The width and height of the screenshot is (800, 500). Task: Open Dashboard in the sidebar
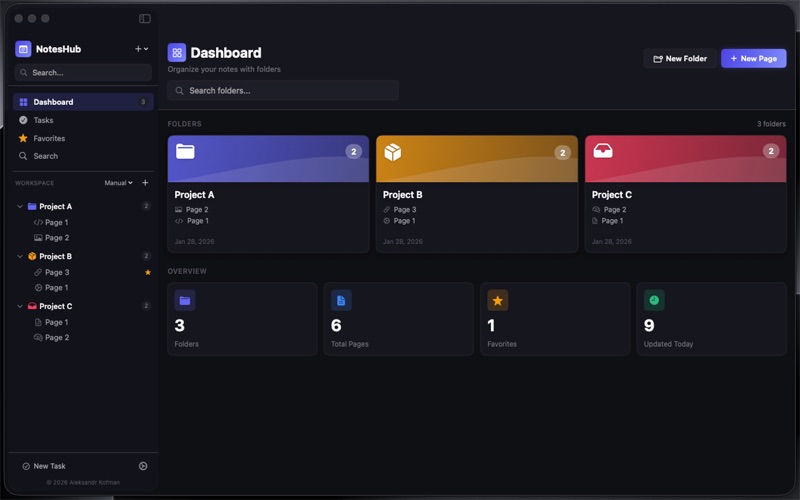pos(83,102)
